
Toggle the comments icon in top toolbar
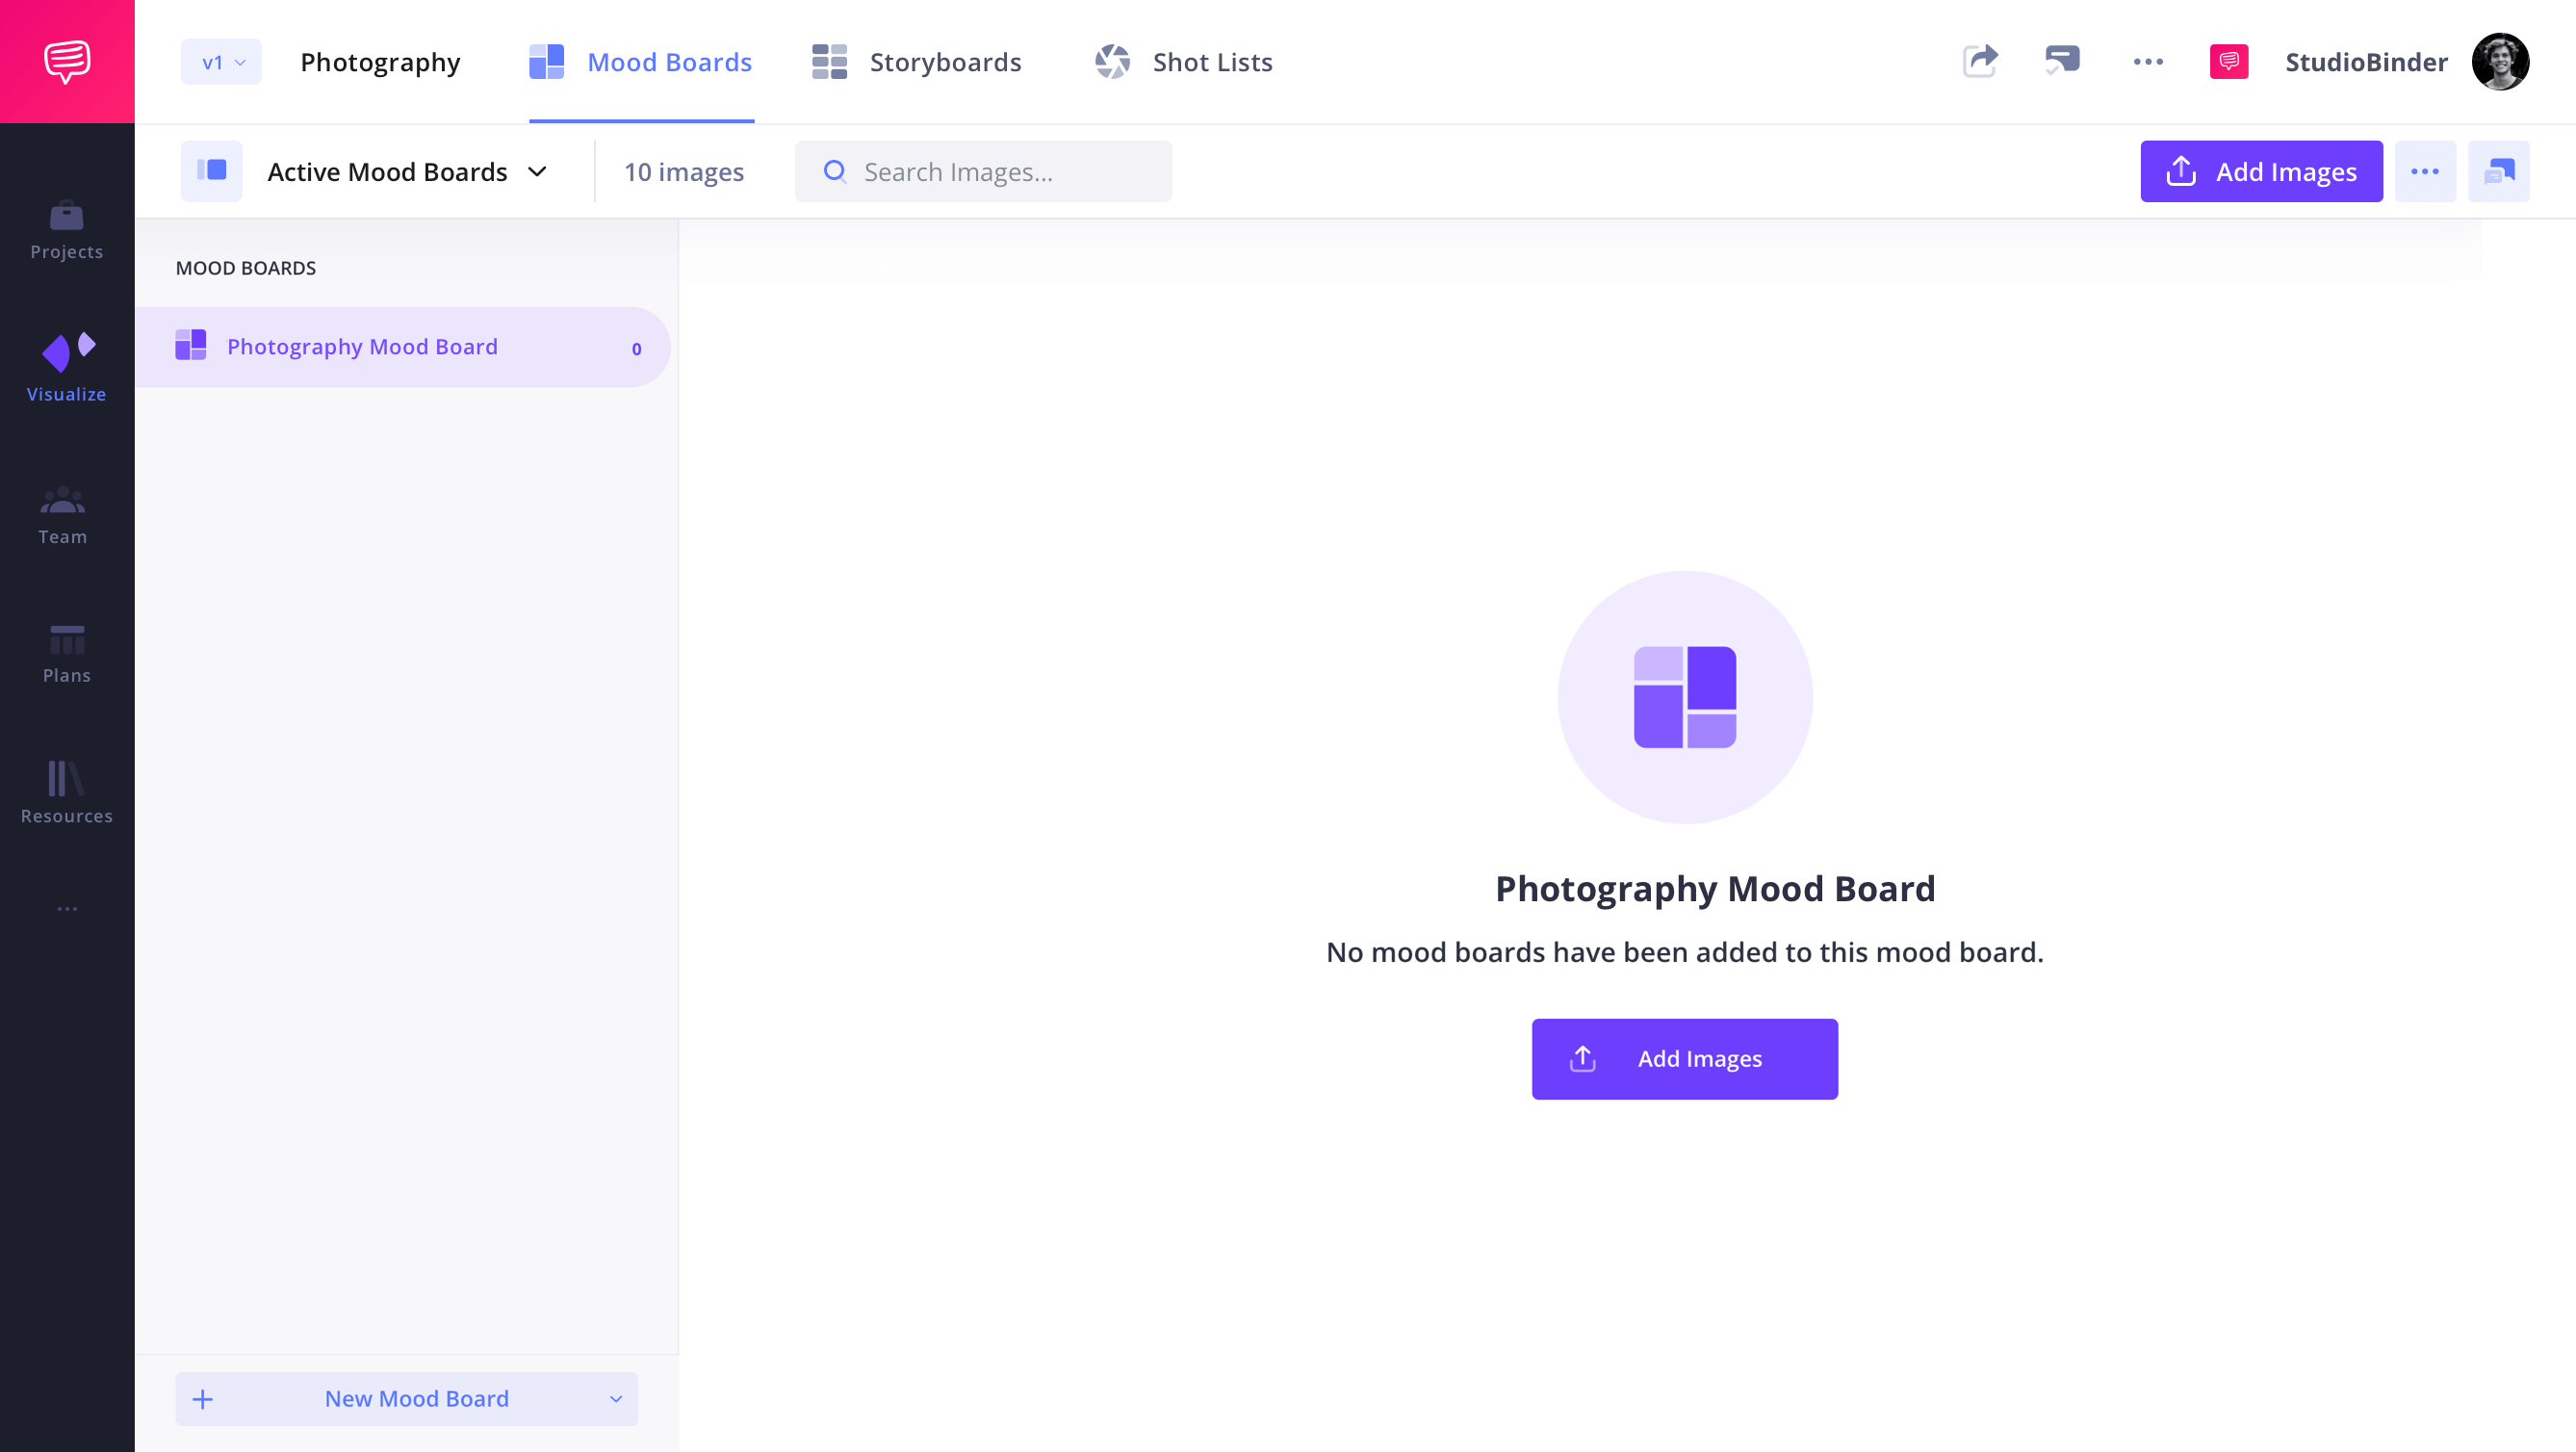(x=2063, y=62)
